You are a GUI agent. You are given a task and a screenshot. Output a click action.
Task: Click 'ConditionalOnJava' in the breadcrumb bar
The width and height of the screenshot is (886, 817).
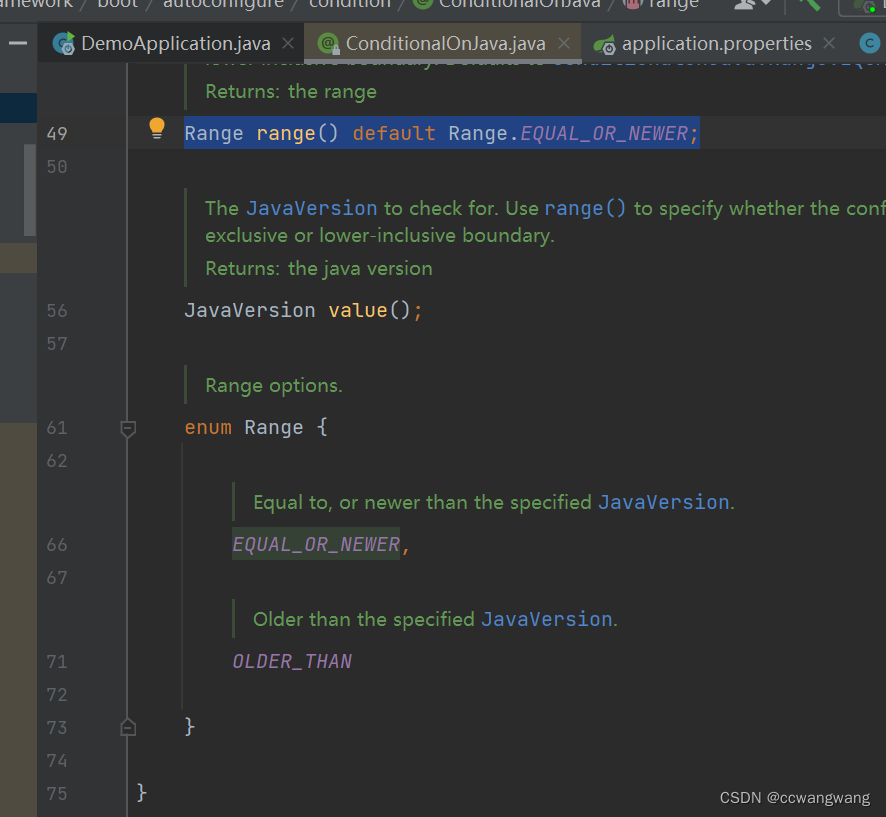(x=519, y=4)
